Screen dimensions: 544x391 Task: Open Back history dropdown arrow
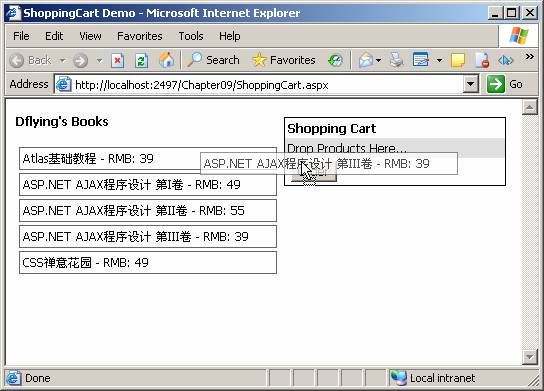[x=62, y=60]
